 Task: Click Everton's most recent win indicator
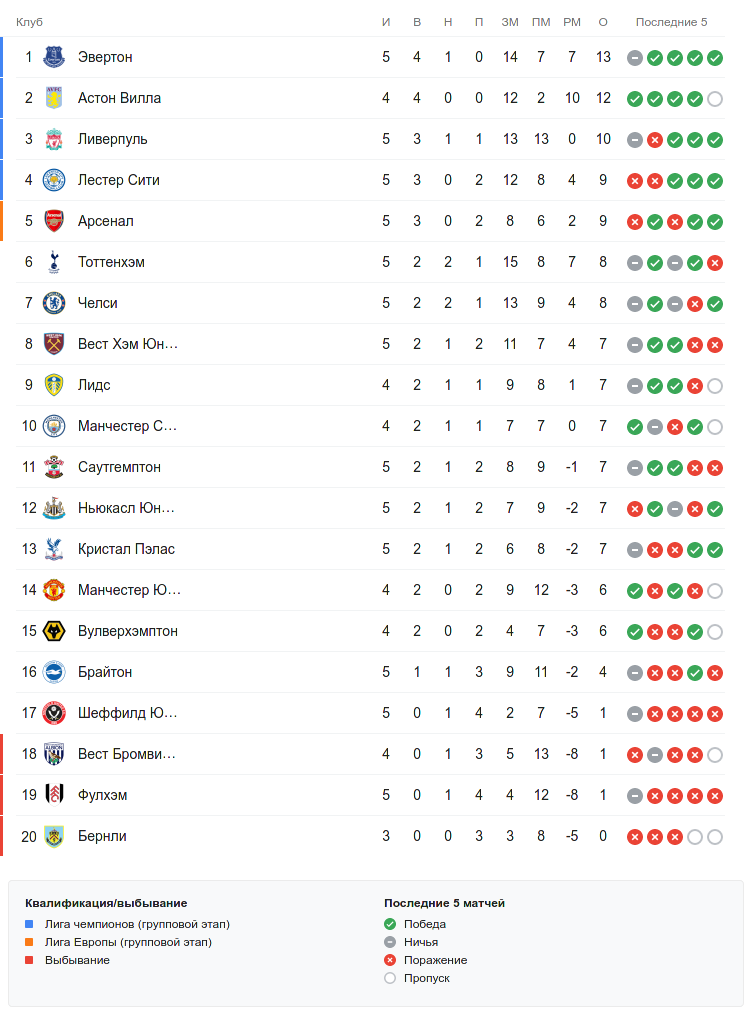(x=715, y=58)
